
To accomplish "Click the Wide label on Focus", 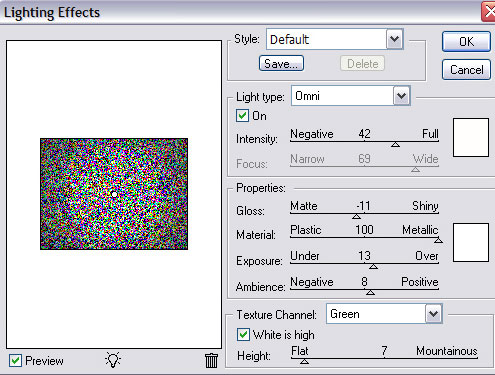I will (x=425, y=159).
